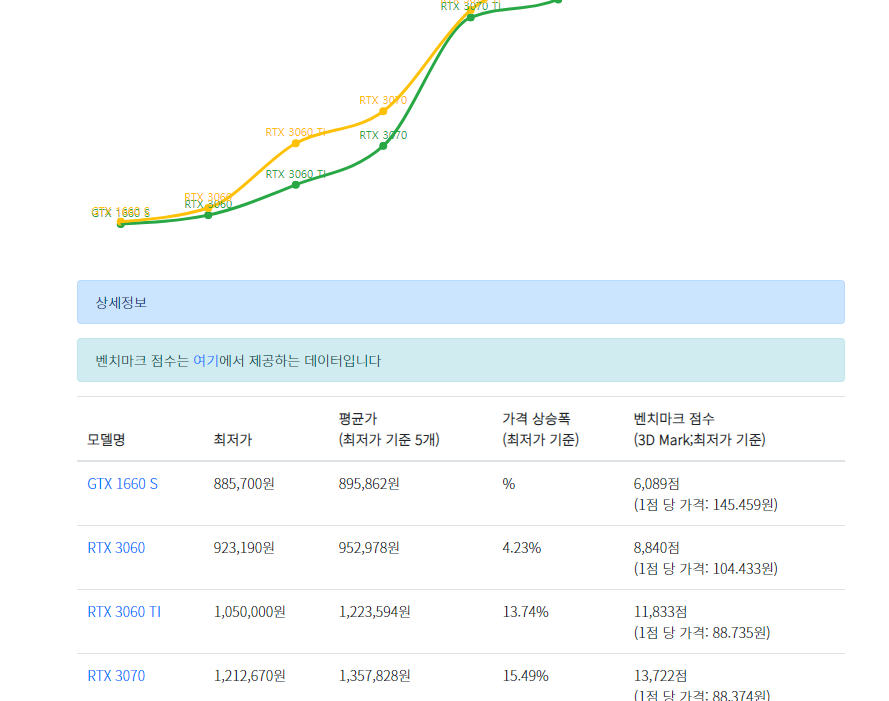Image resolution: width=889 pixels, height=701 pixels.
Task: Click the 모델명 column header
Action: [106, 440]
